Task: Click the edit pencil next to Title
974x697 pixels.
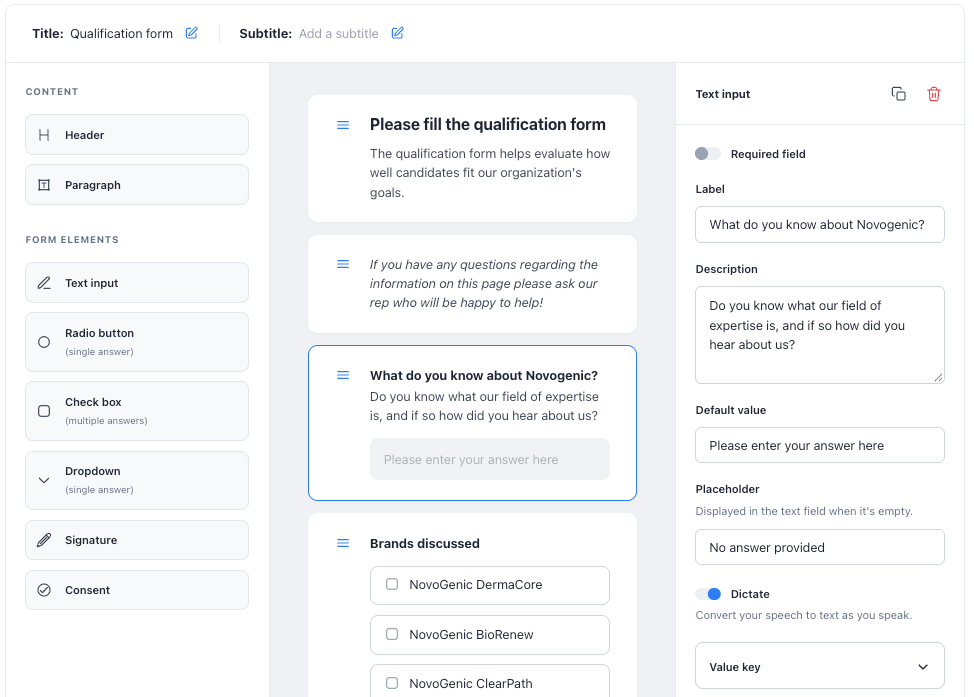Action: click(x=191, y=33)
